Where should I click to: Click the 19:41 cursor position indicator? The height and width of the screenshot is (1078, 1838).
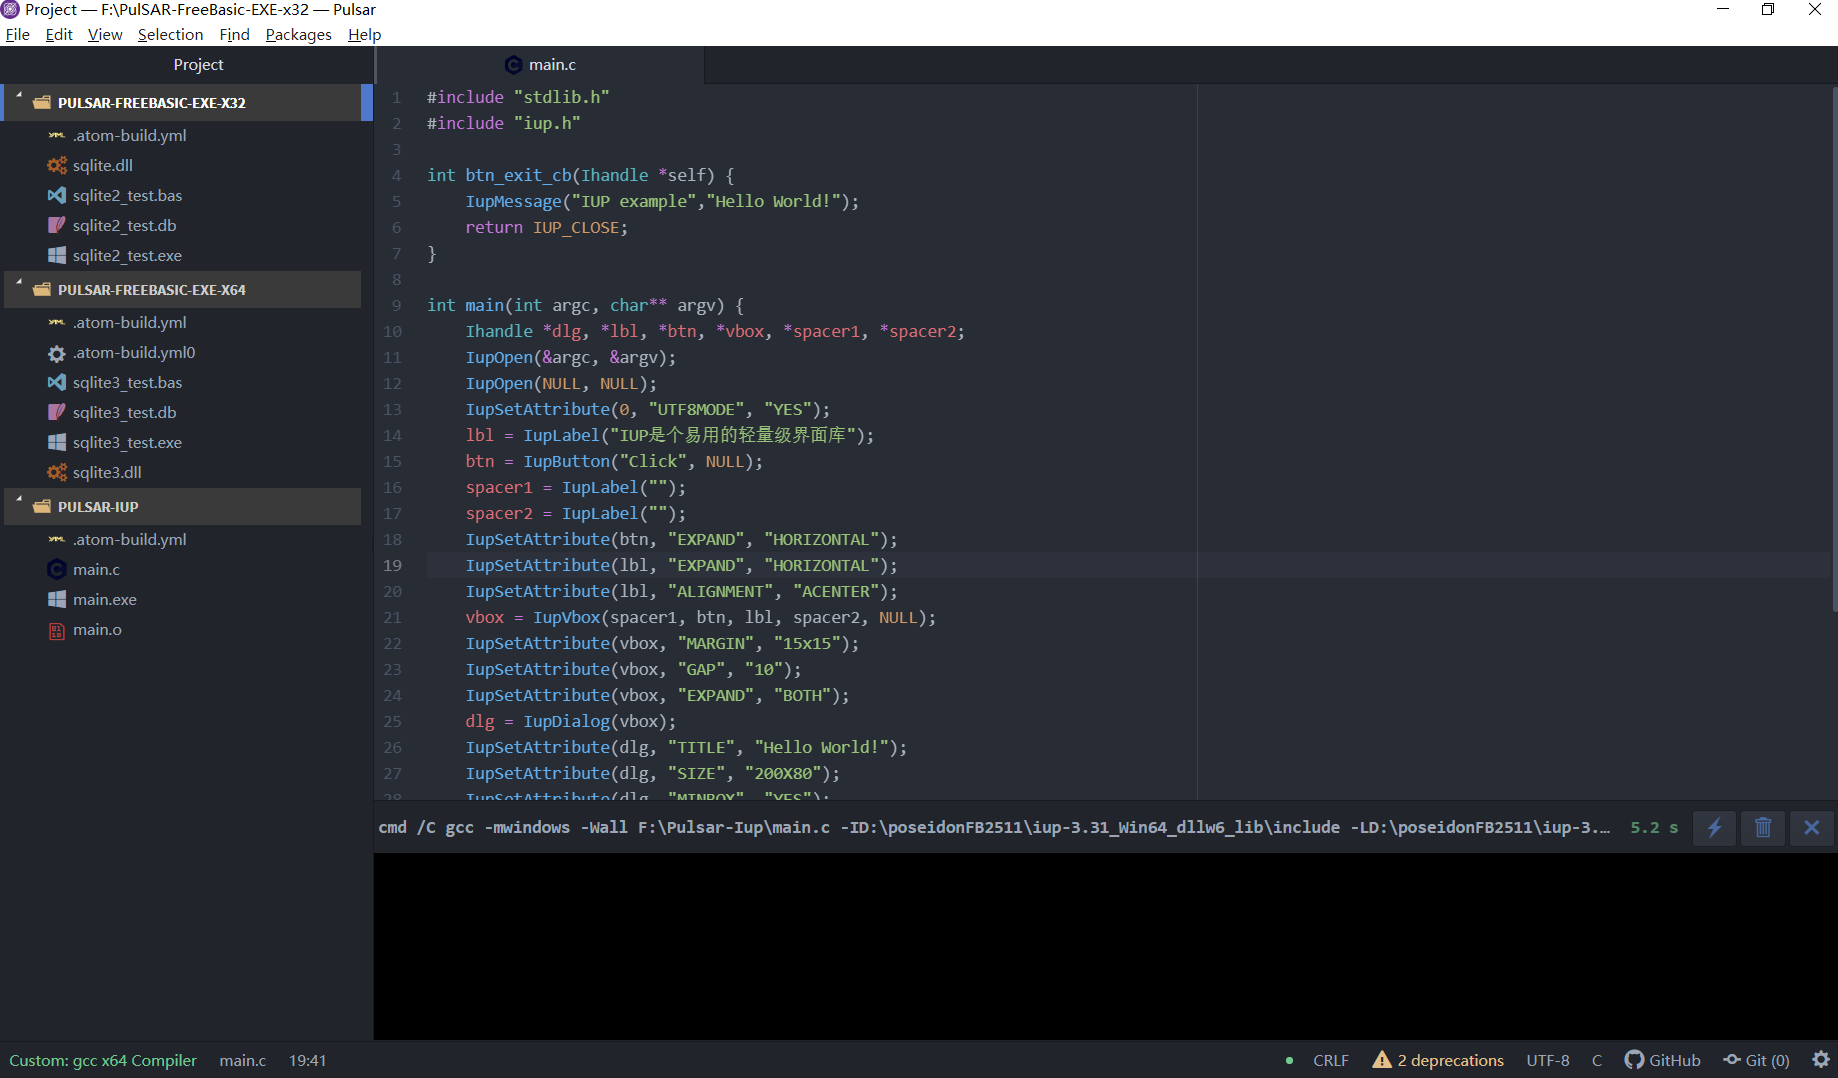(308, 1060)
